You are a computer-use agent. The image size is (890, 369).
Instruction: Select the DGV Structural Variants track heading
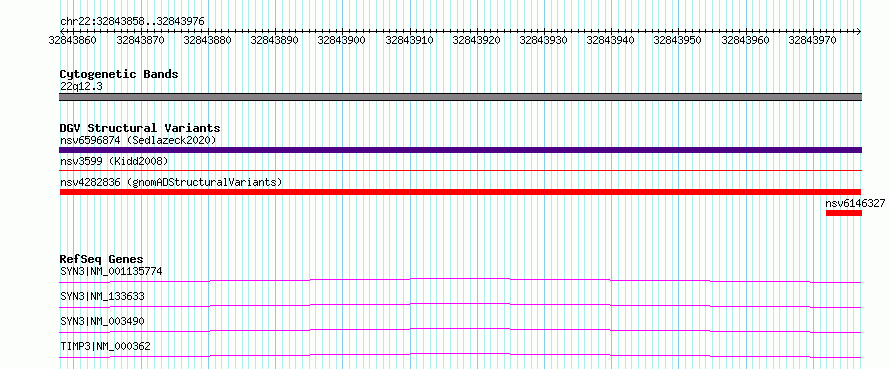140,128
